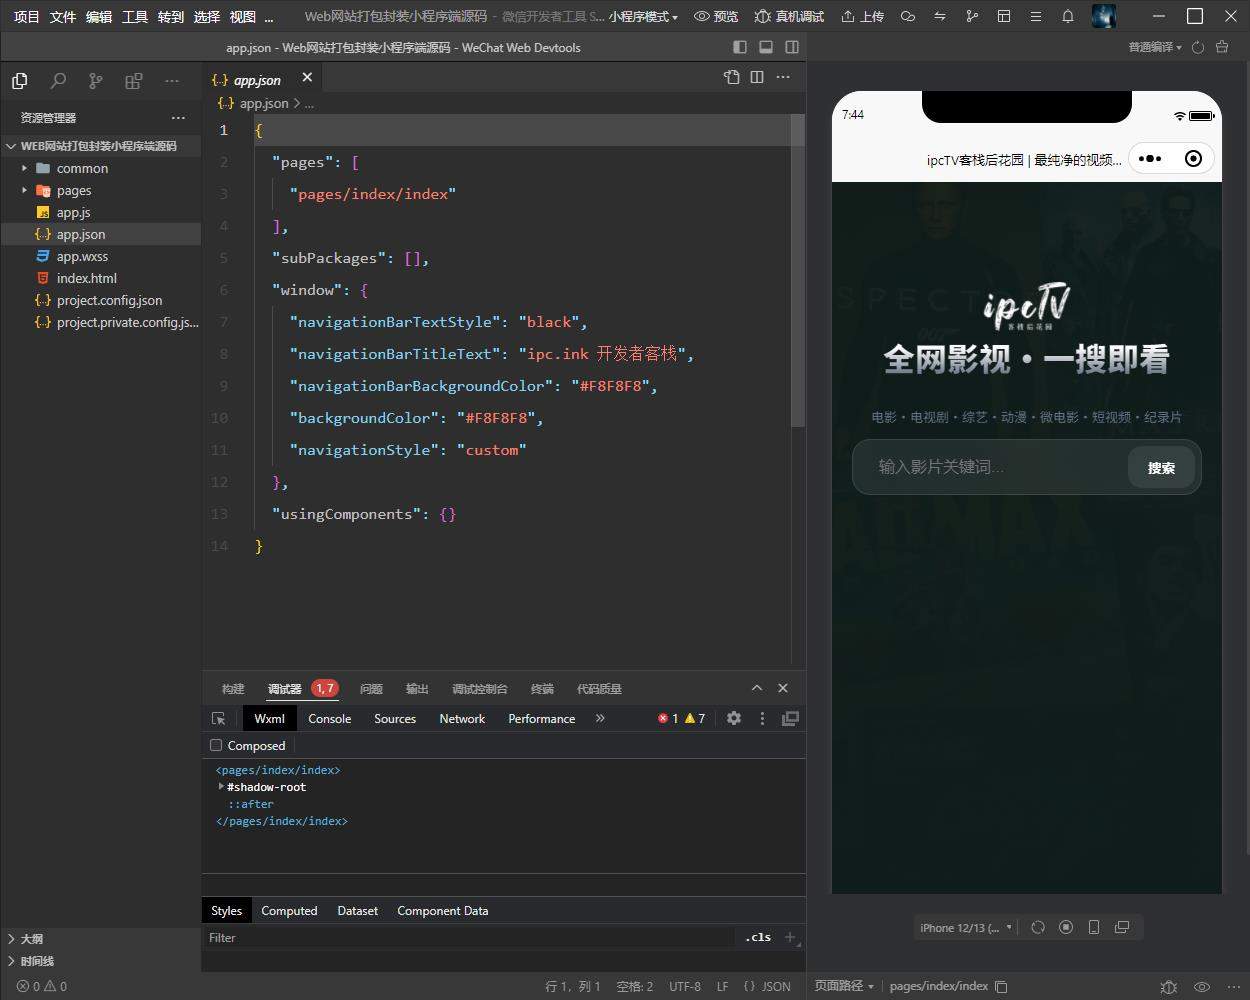This screenshot has height=1000, width=1250.
Task: Click the open-changes icon in editor toolbar
Action: [732, 77]
